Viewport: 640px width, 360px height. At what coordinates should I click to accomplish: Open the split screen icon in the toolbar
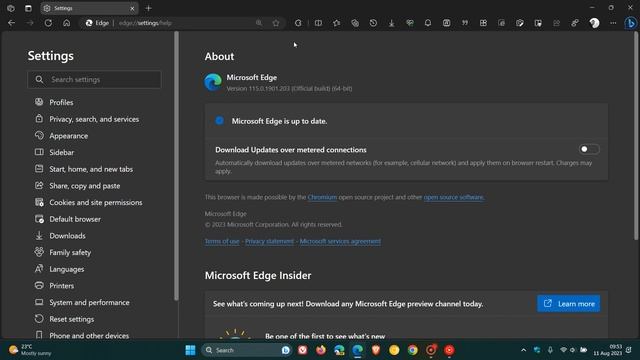318,23
